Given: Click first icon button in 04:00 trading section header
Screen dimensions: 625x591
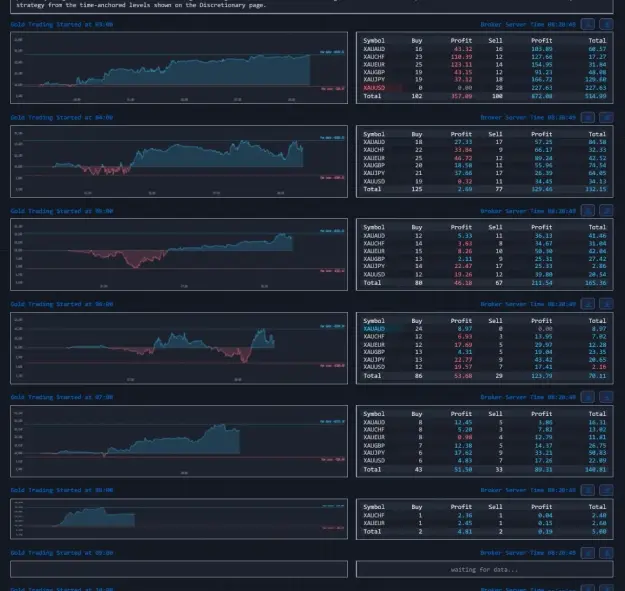Looking at the screenshot, I should (x=588, y=118).
